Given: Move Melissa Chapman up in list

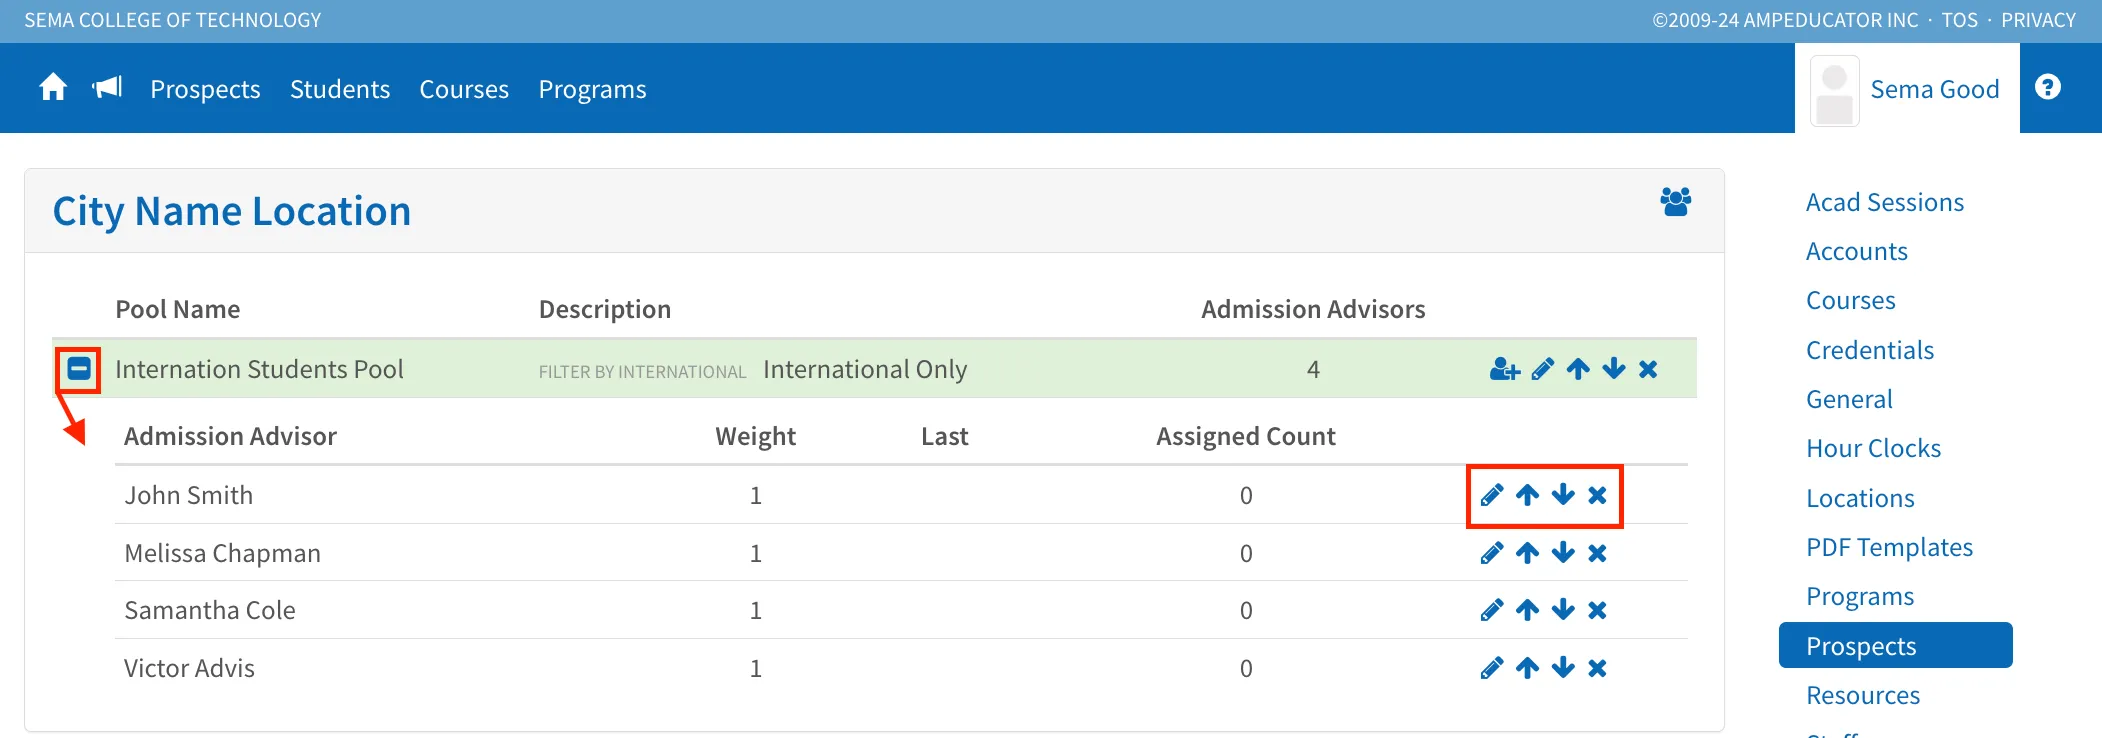Looking at the screenshot, I should (1527, 553).
